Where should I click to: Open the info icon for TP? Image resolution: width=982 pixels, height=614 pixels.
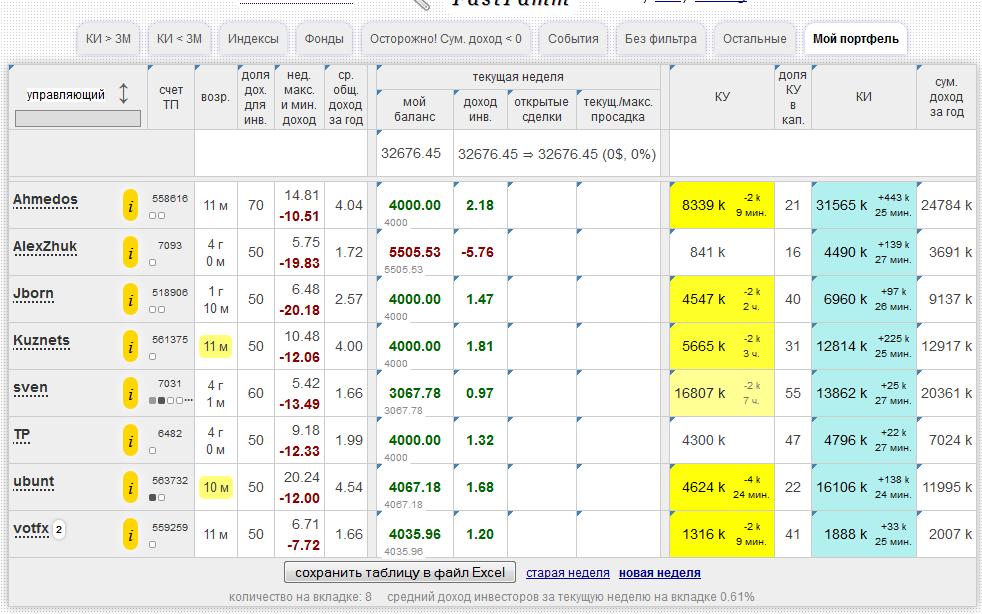pyautogui.click(x=130, y=440)
